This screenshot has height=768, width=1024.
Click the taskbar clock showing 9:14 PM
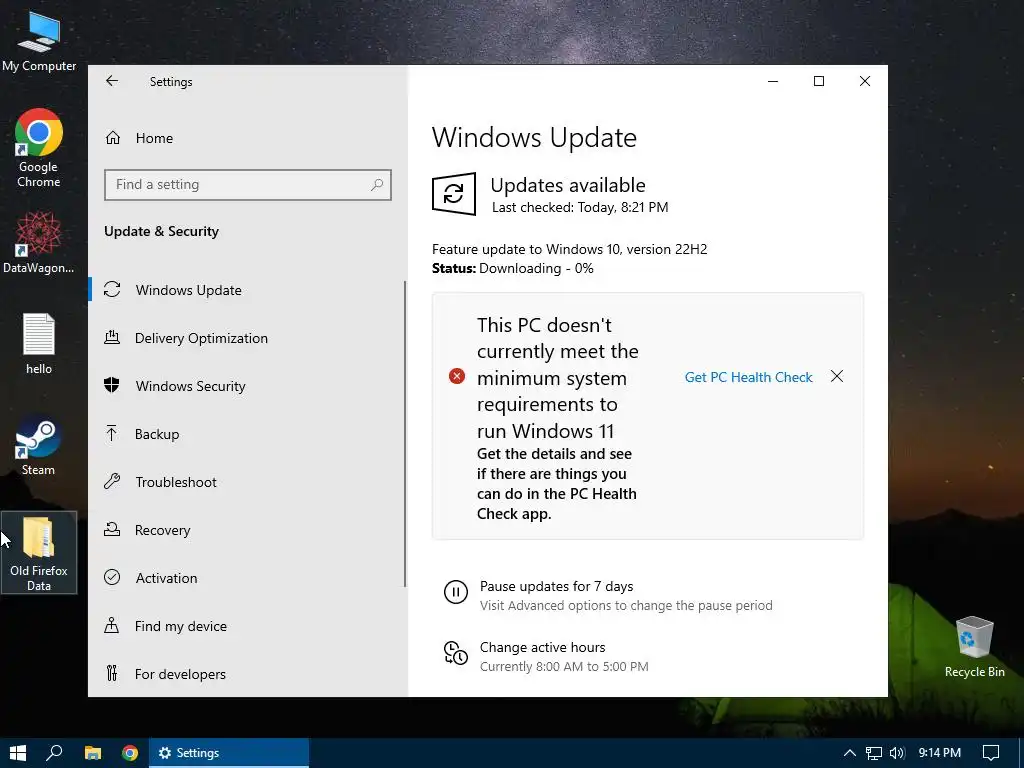coord(939,753)
